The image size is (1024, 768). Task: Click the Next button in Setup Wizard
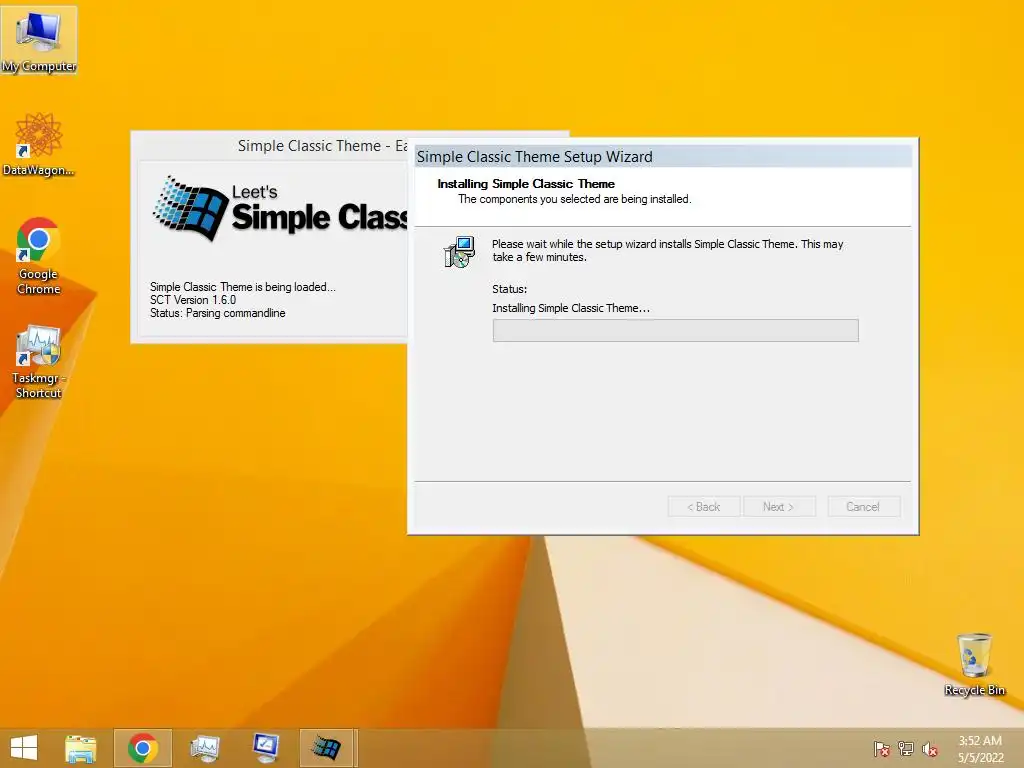[779, 507]
